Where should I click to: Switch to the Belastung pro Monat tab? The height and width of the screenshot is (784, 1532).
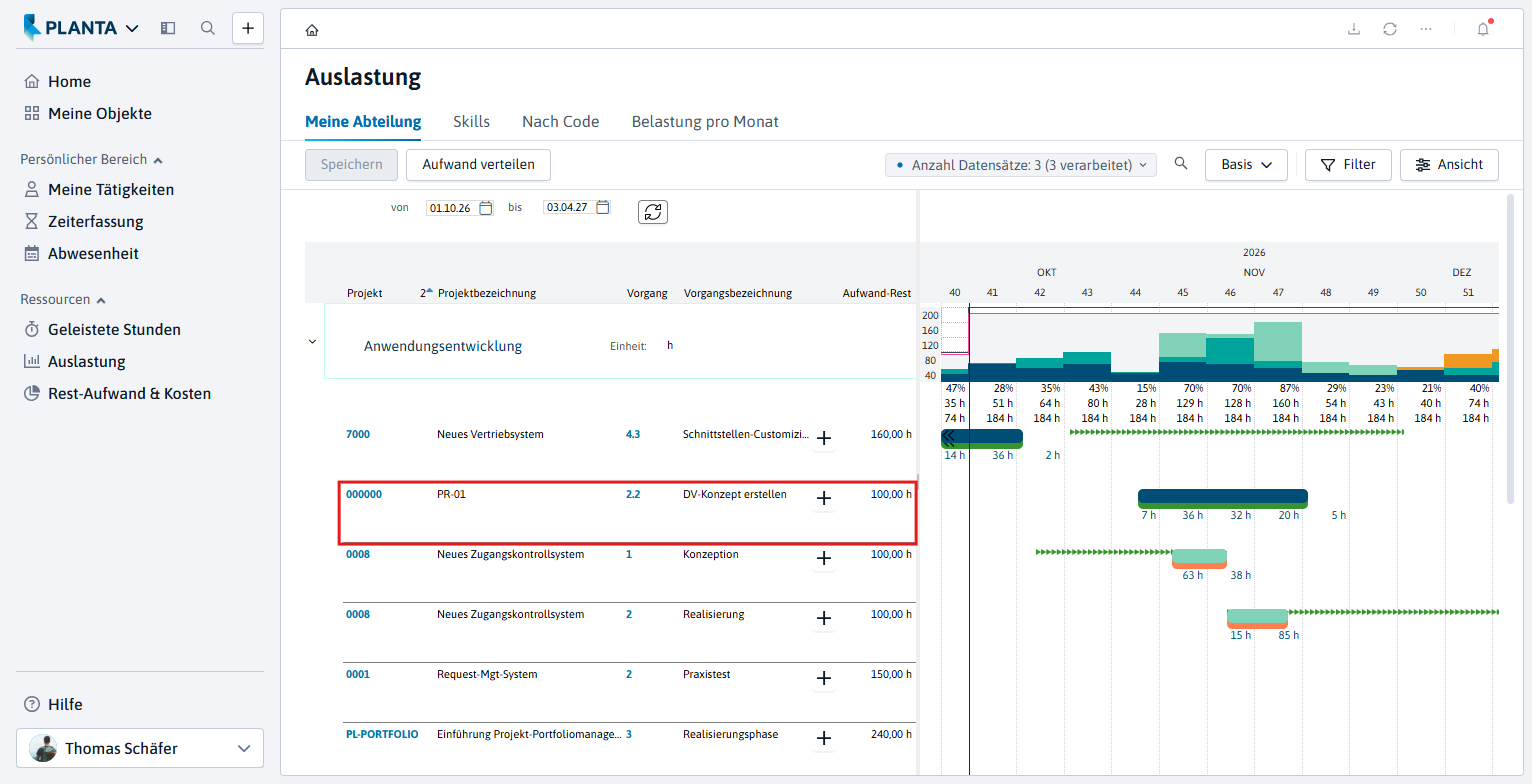pyautogui.click(x=705, y=122)
